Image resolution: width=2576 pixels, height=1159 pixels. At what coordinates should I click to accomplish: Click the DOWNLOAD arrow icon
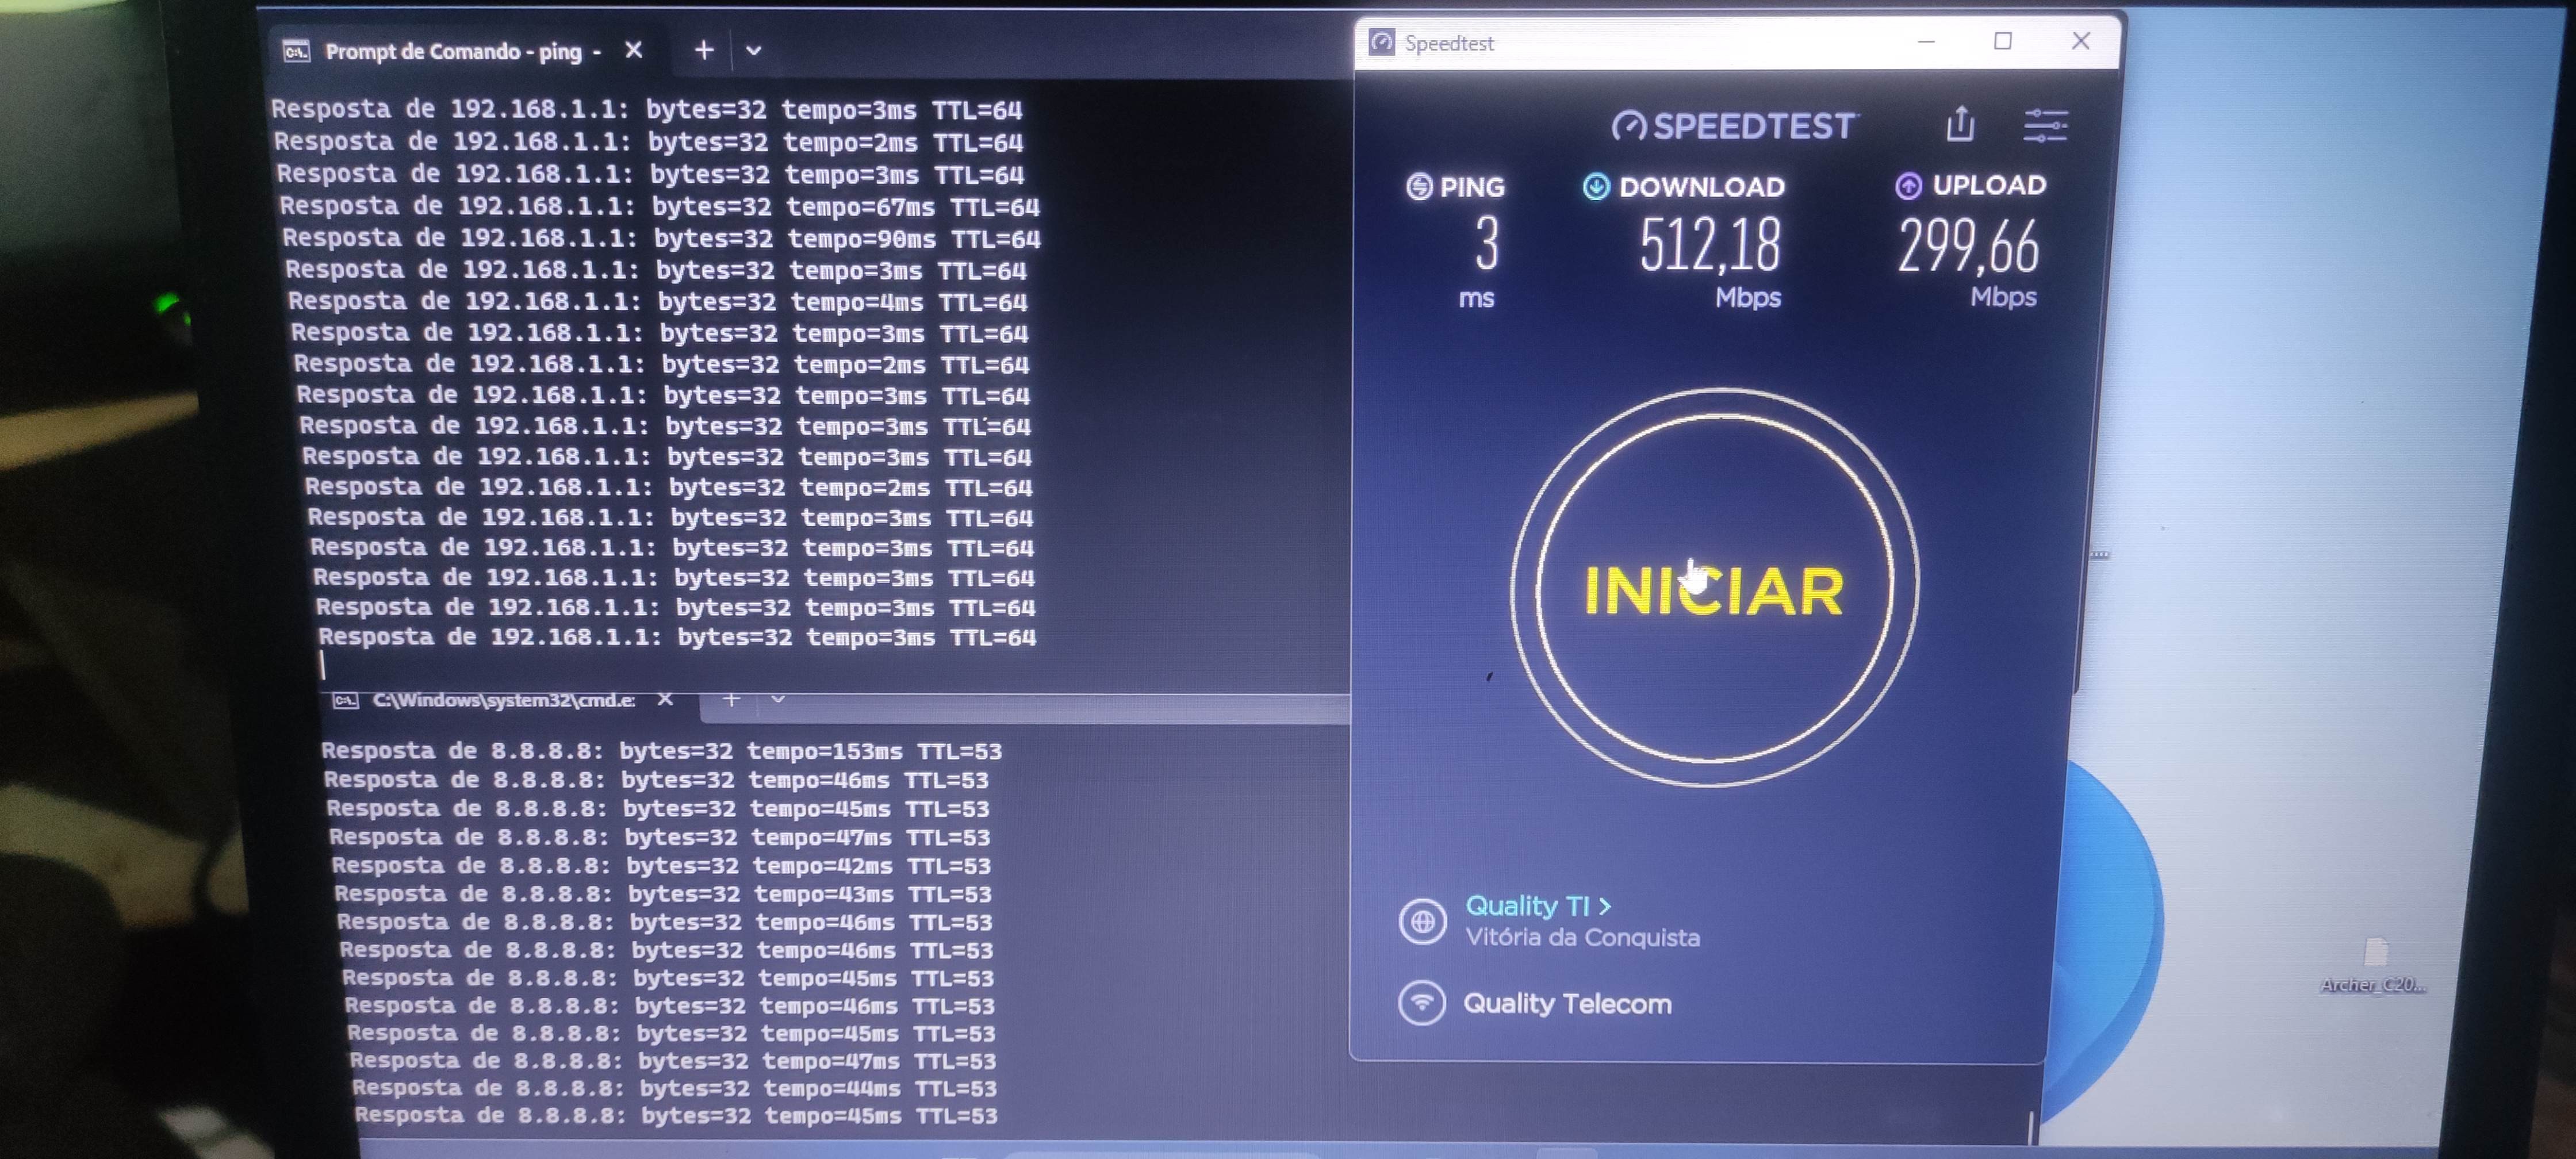click(1596, 187)
